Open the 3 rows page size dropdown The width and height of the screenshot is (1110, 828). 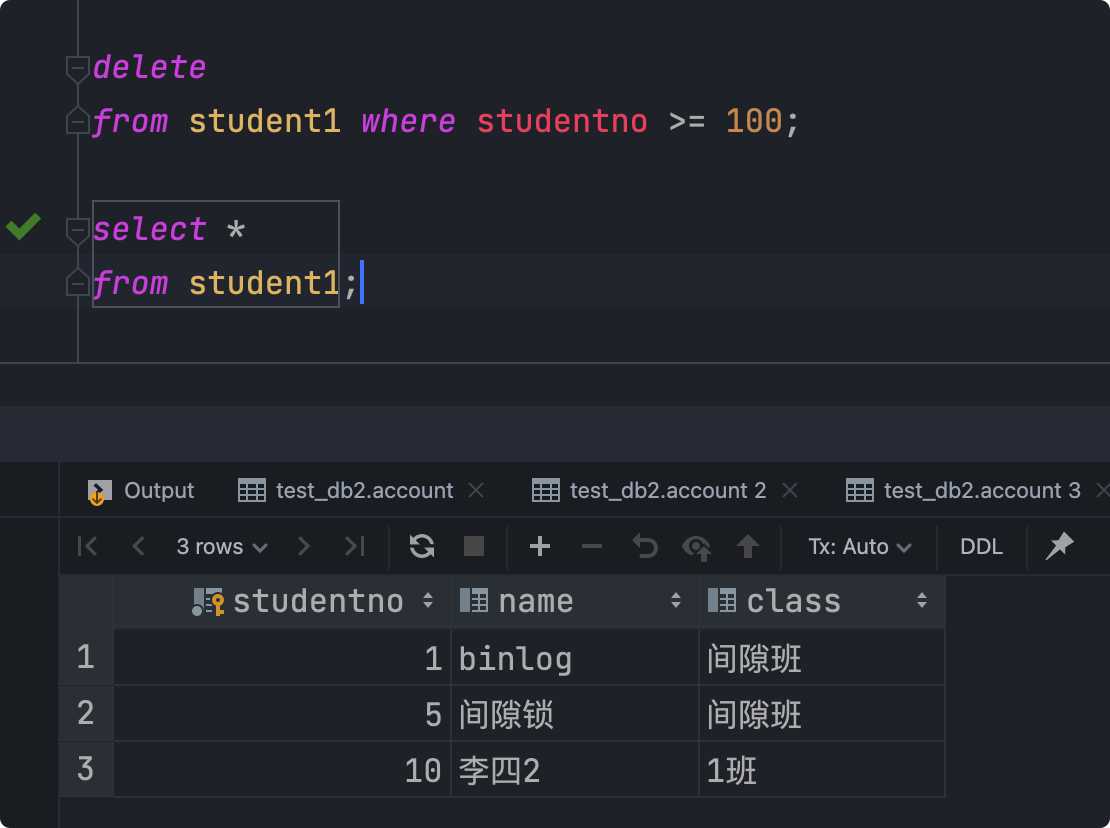pos(222,546)
